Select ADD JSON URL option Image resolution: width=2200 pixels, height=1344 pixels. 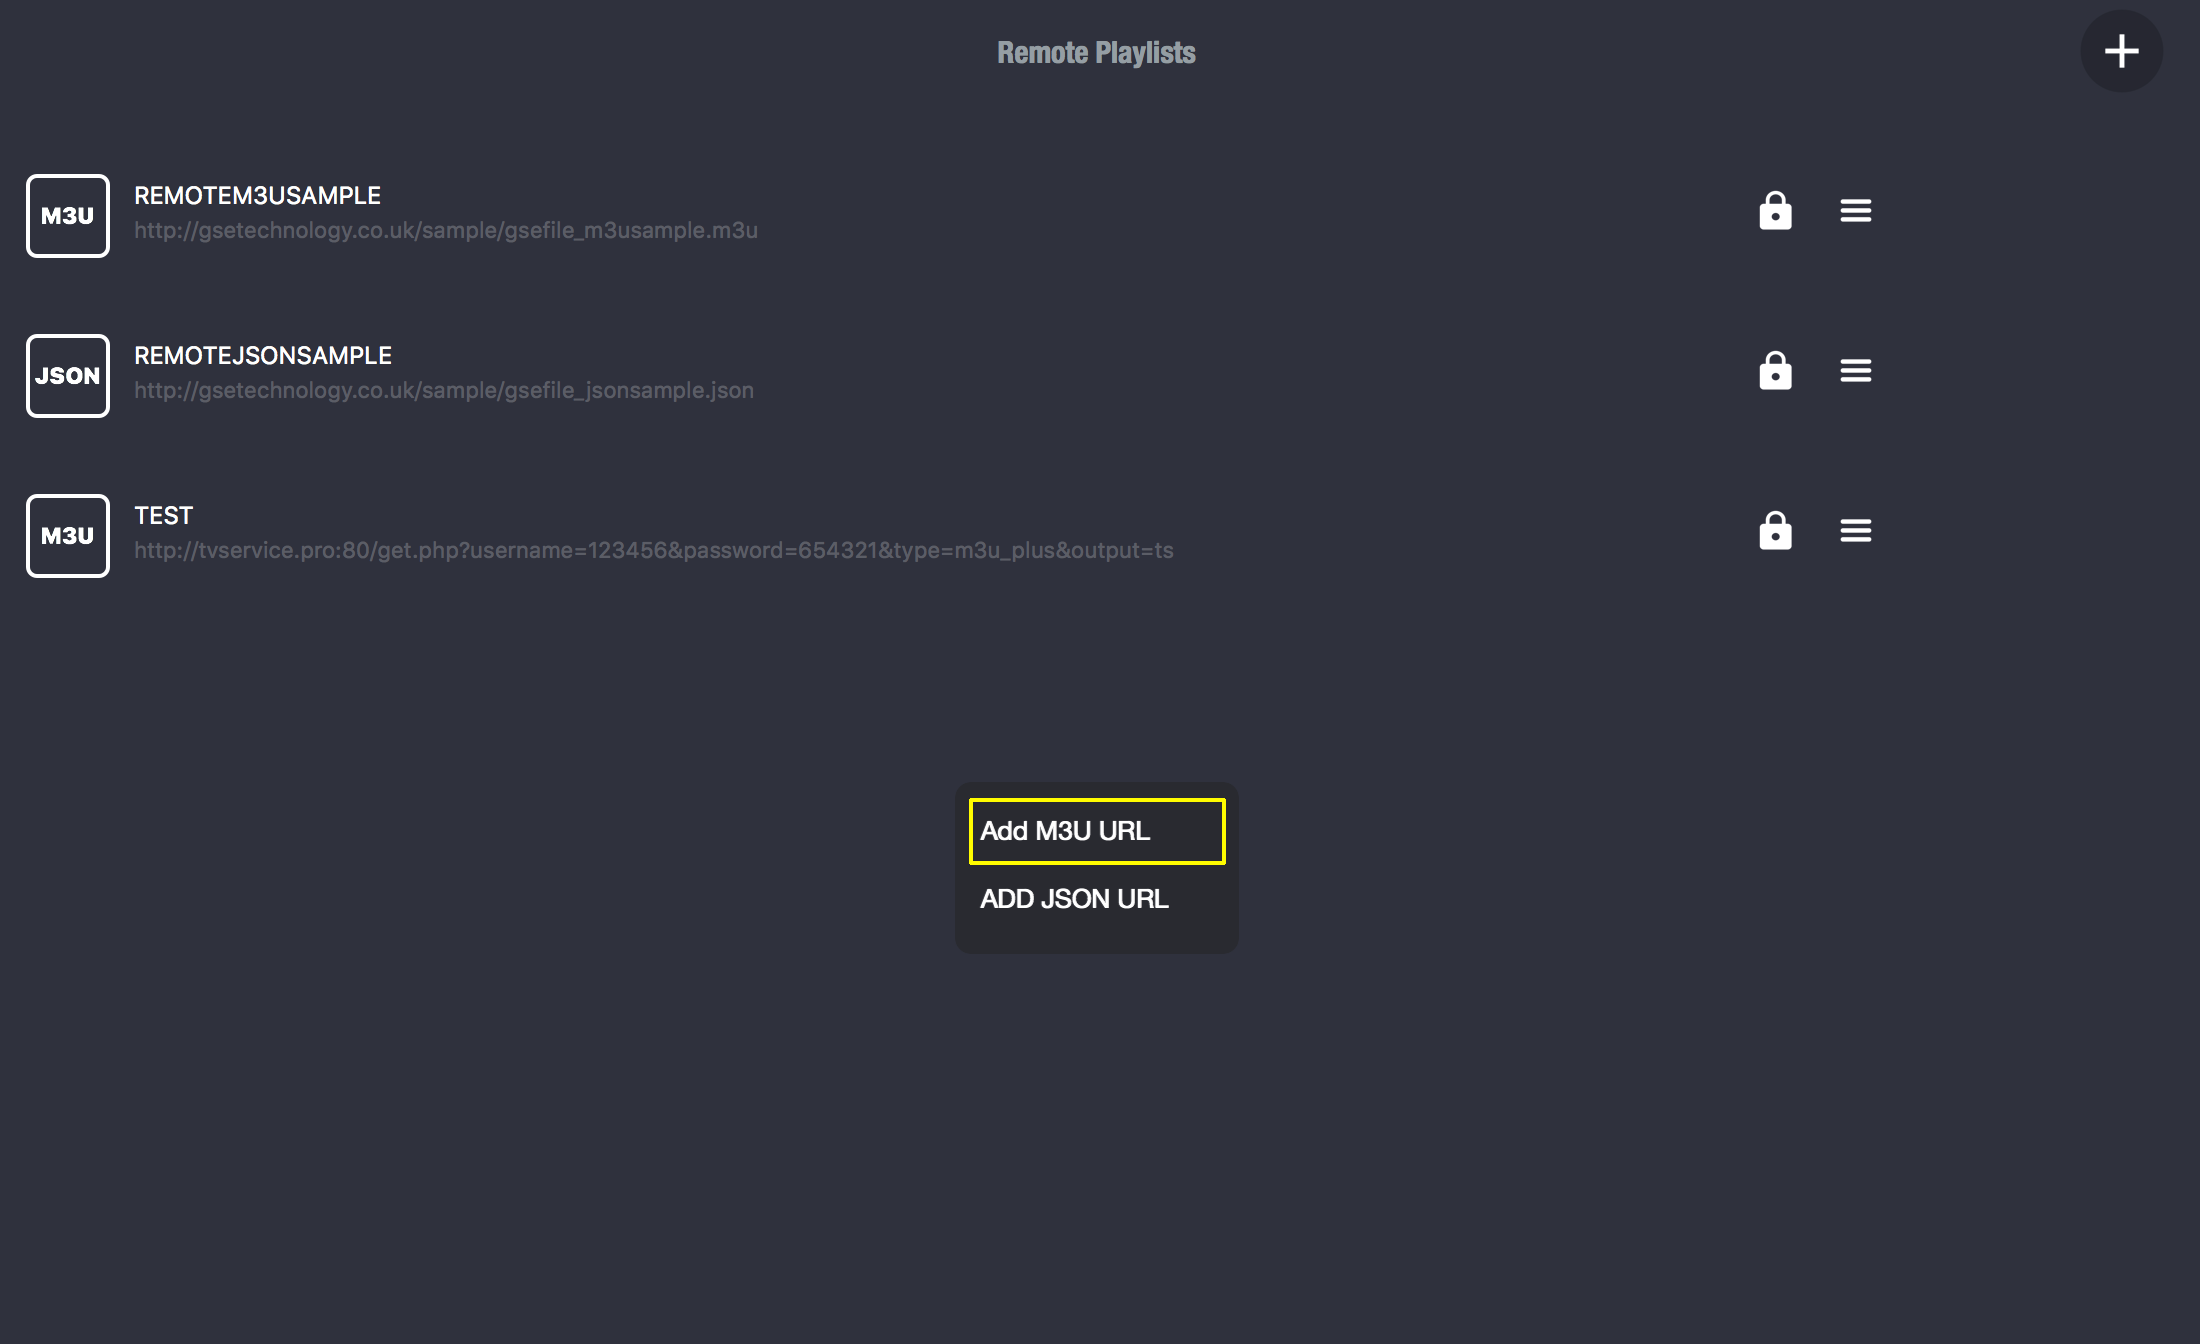coord(1074,899)
